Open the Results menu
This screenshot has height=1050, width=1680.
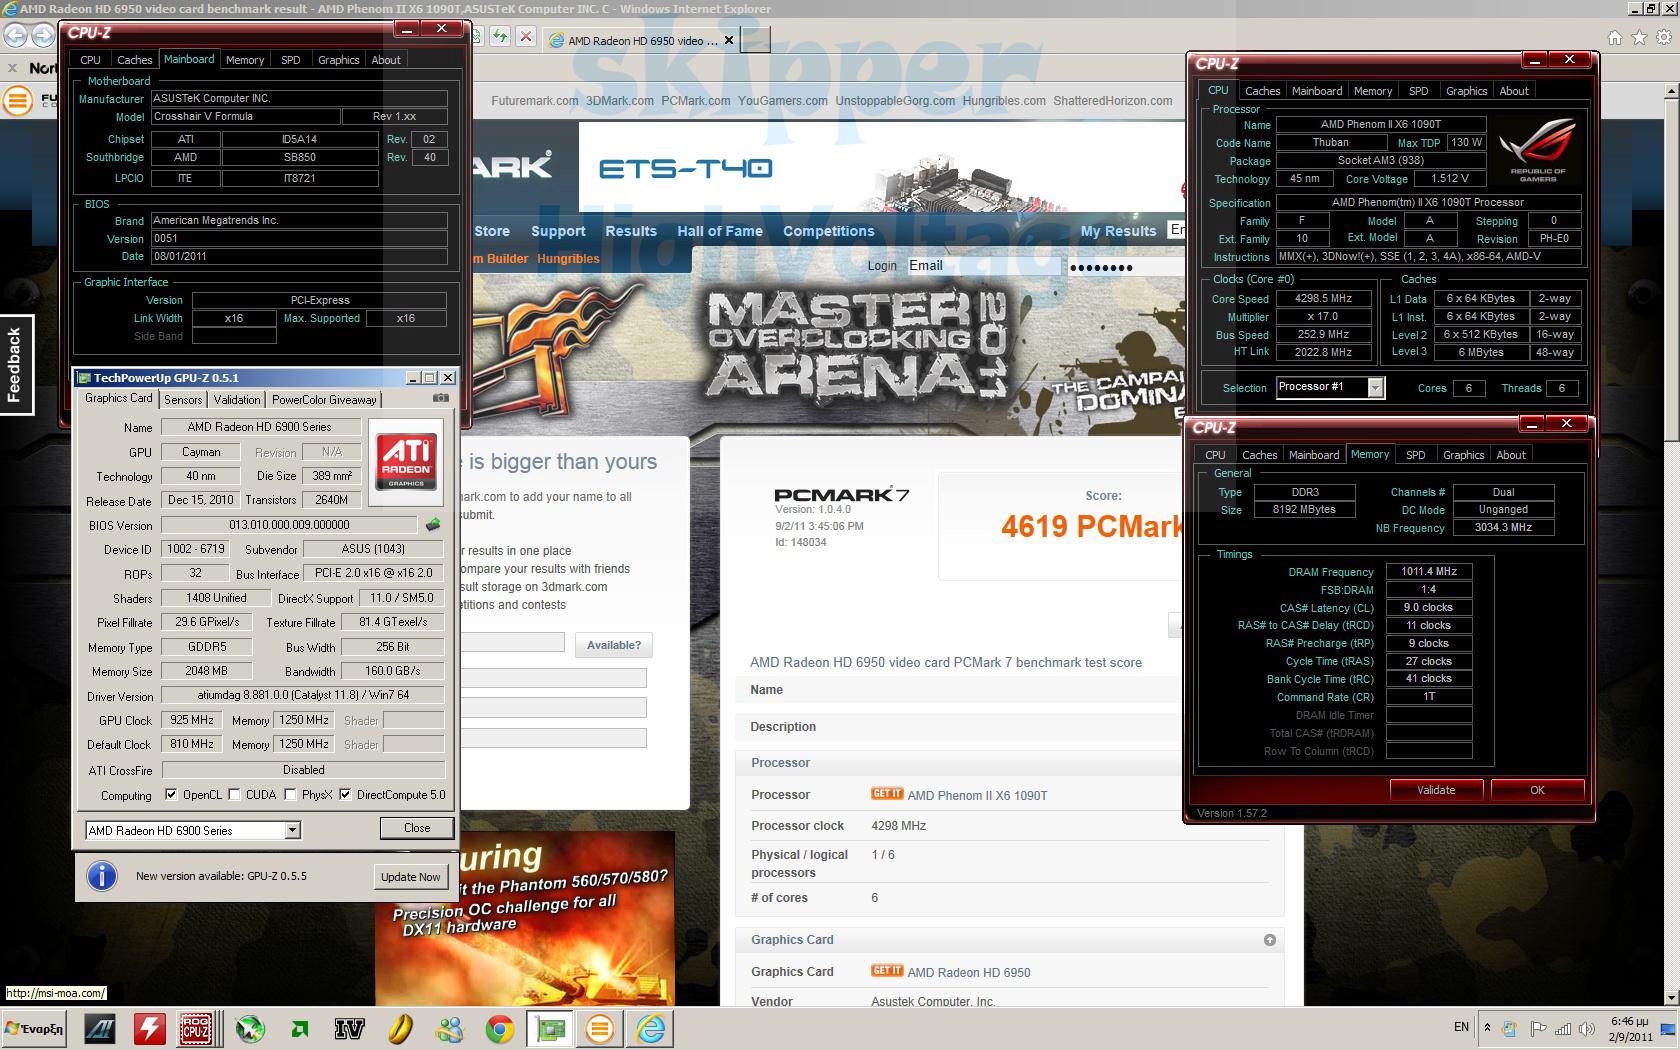(x=631, y=231)
